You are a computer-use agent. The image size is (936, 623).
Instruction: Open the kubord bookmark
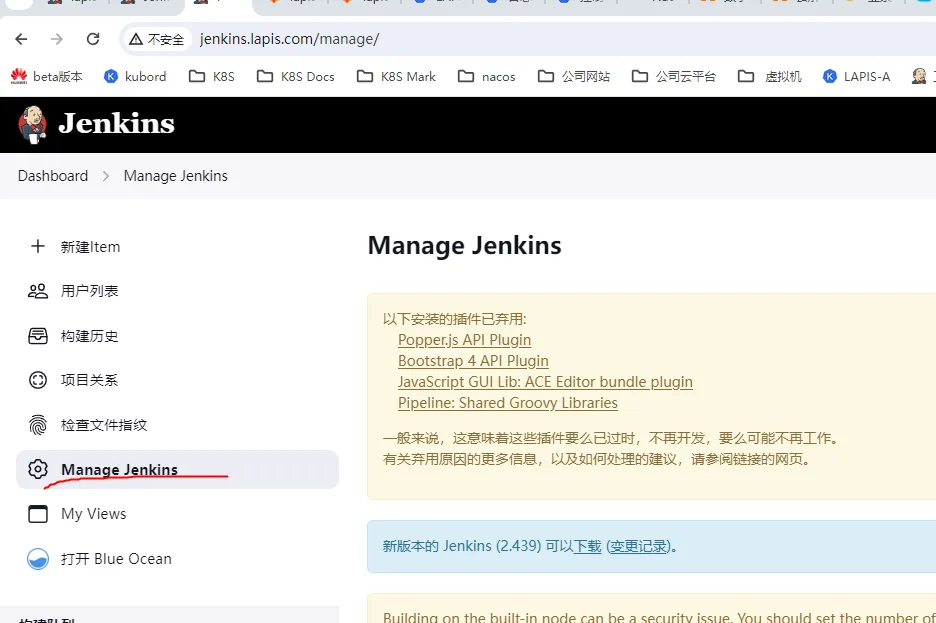pyautogui.click(x=136, y=76)
